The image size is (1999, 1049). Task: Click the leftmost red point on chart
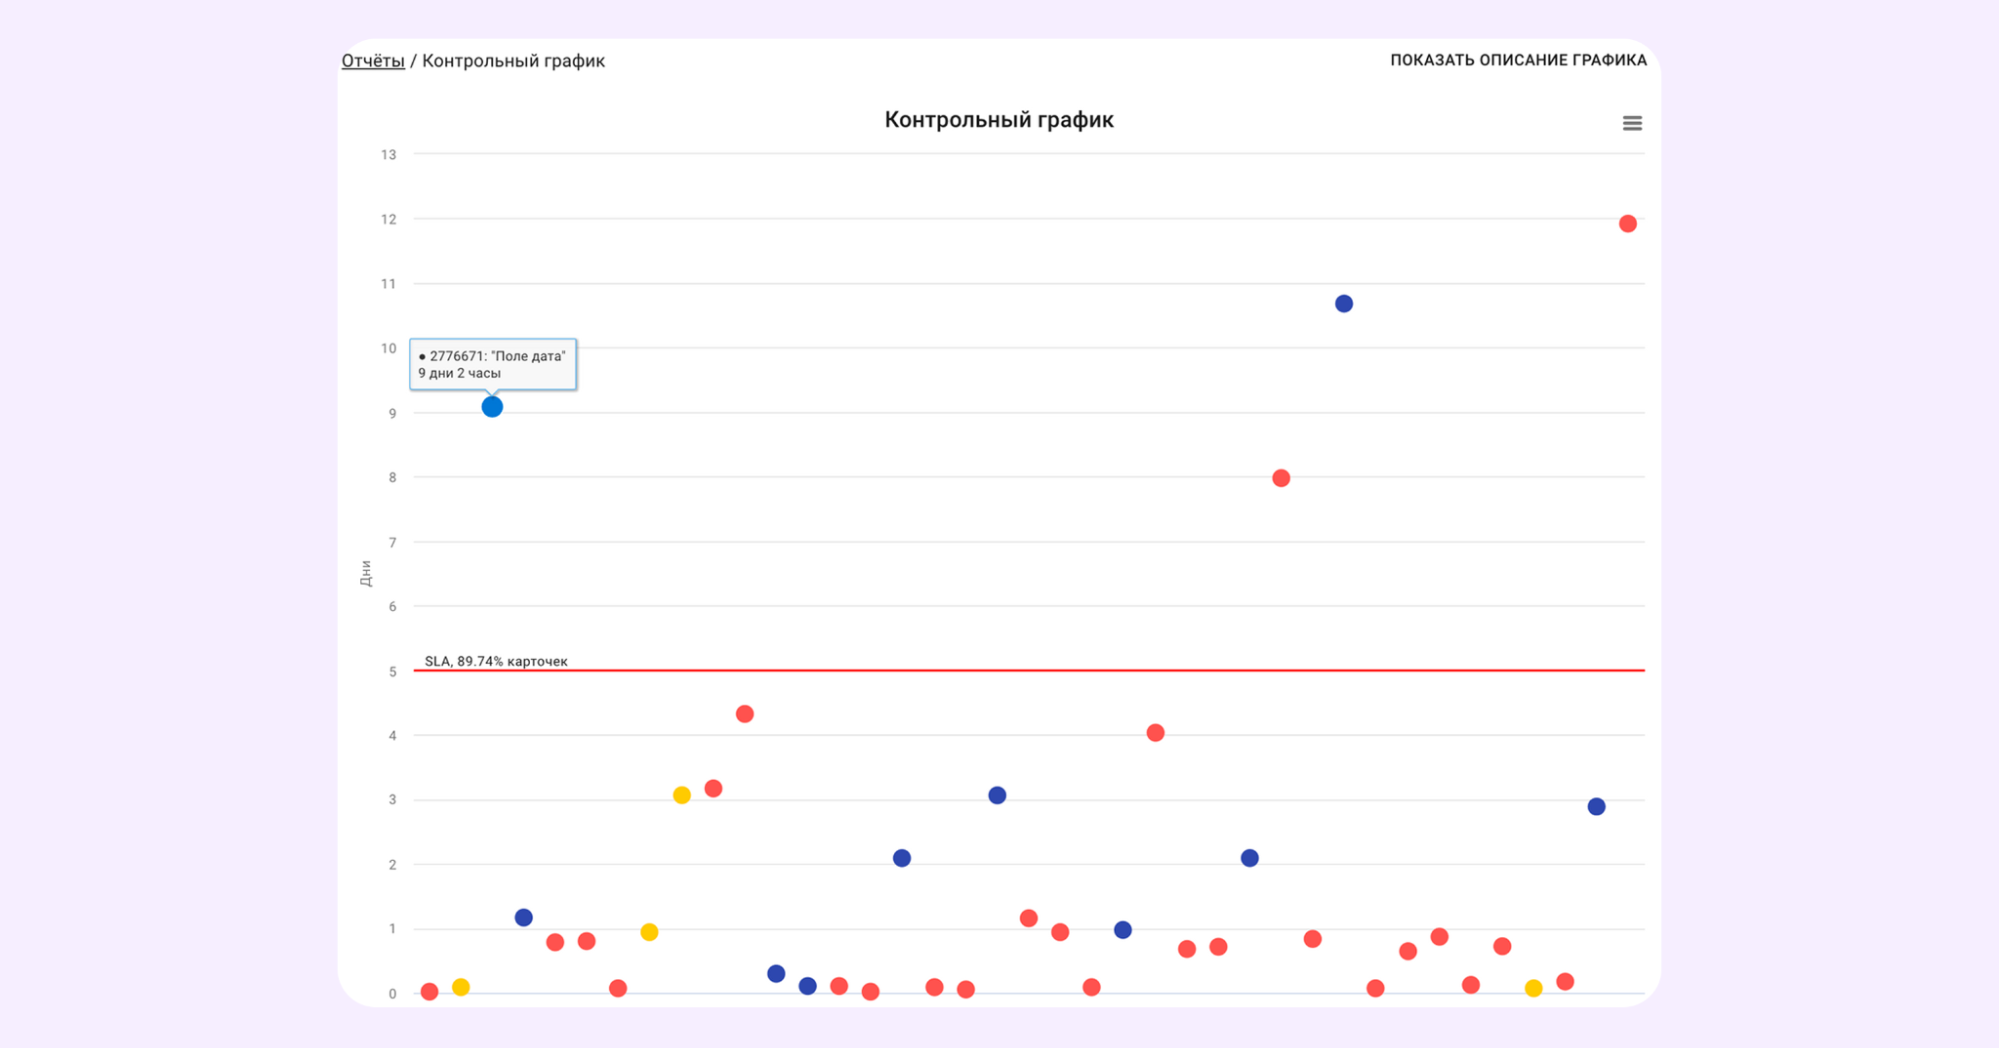click(429, 992)
